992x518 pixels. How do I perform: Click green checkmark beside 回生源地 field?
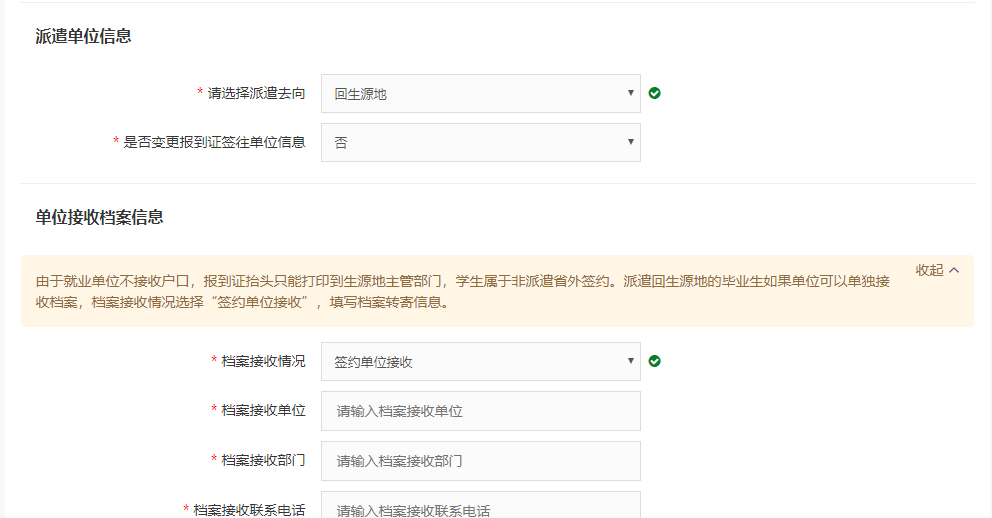click(x=654, y=93)
